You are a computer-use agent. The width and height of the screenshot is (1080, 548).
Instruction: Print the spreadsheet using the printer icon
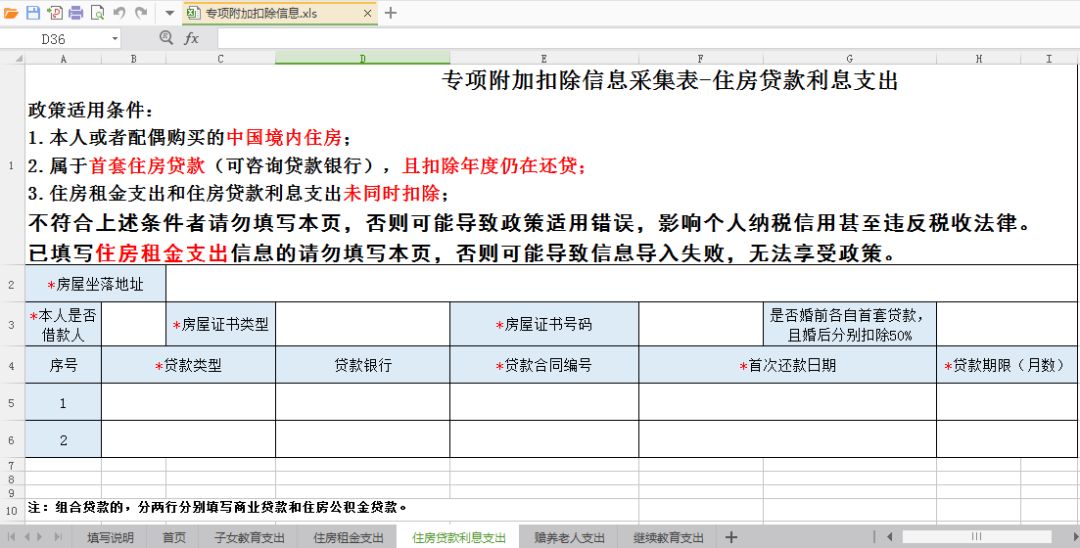(75, 13)
